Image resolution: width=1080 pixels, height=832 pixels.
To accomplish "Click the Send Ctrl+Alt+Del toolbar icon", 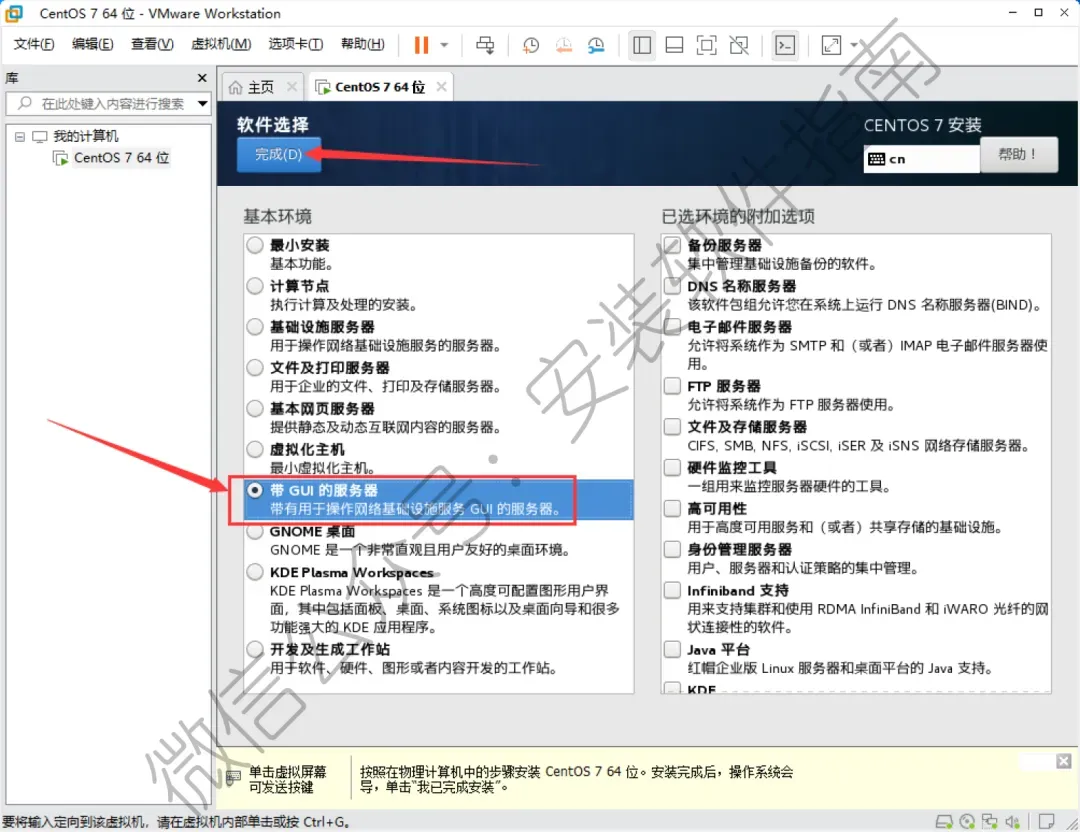I will click(x=485, y=45).
